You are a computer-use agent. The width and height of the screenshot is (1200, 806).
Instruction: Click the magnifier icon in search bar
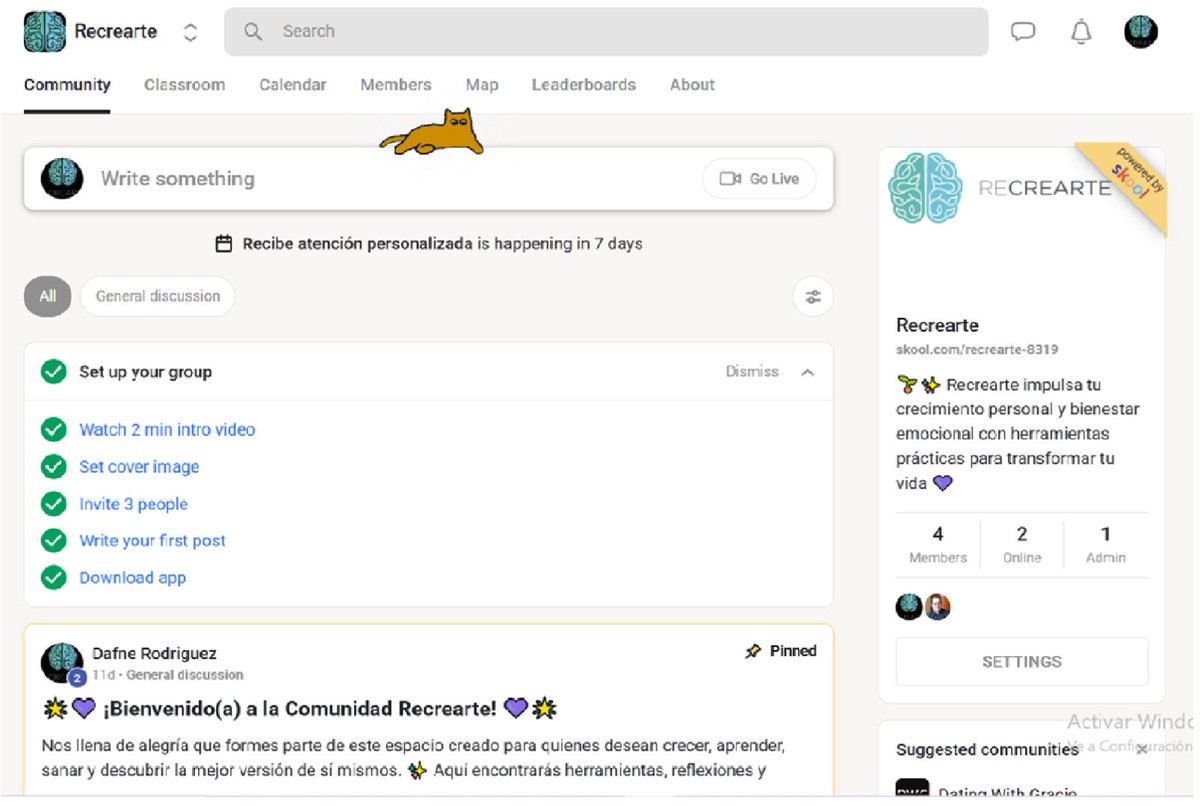click(x=253, y=32)
